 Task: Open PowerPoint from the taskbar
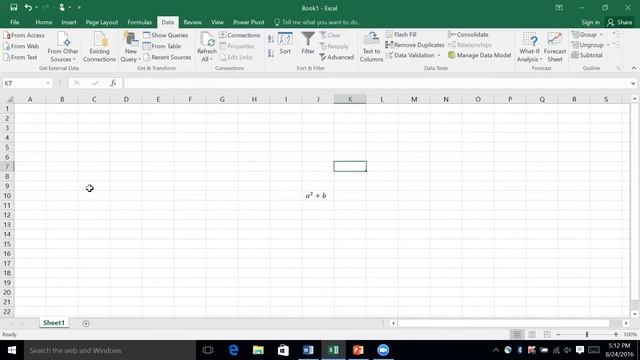[x=358, y=350]
